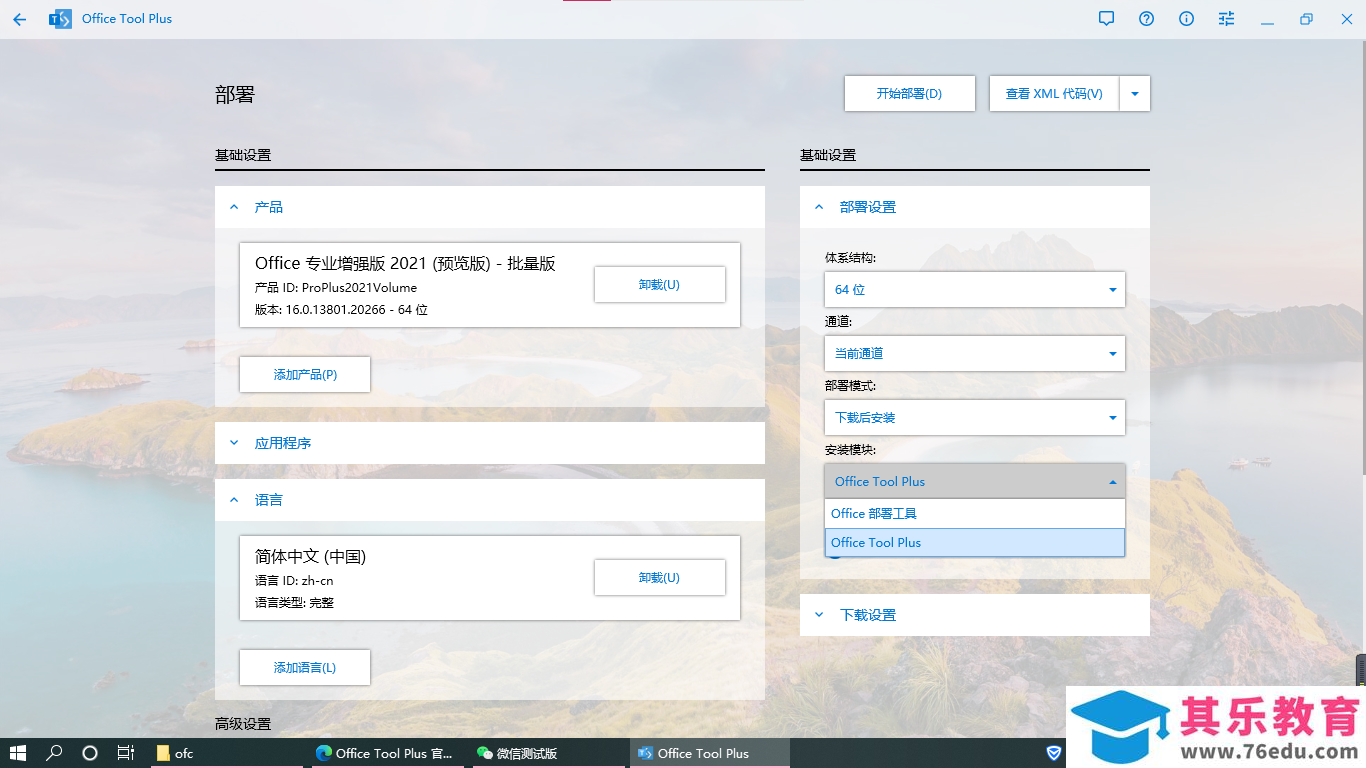1366x768 pixels.
Task: Click 查看 XML 代码(V) button
Action: point(1054,93)
